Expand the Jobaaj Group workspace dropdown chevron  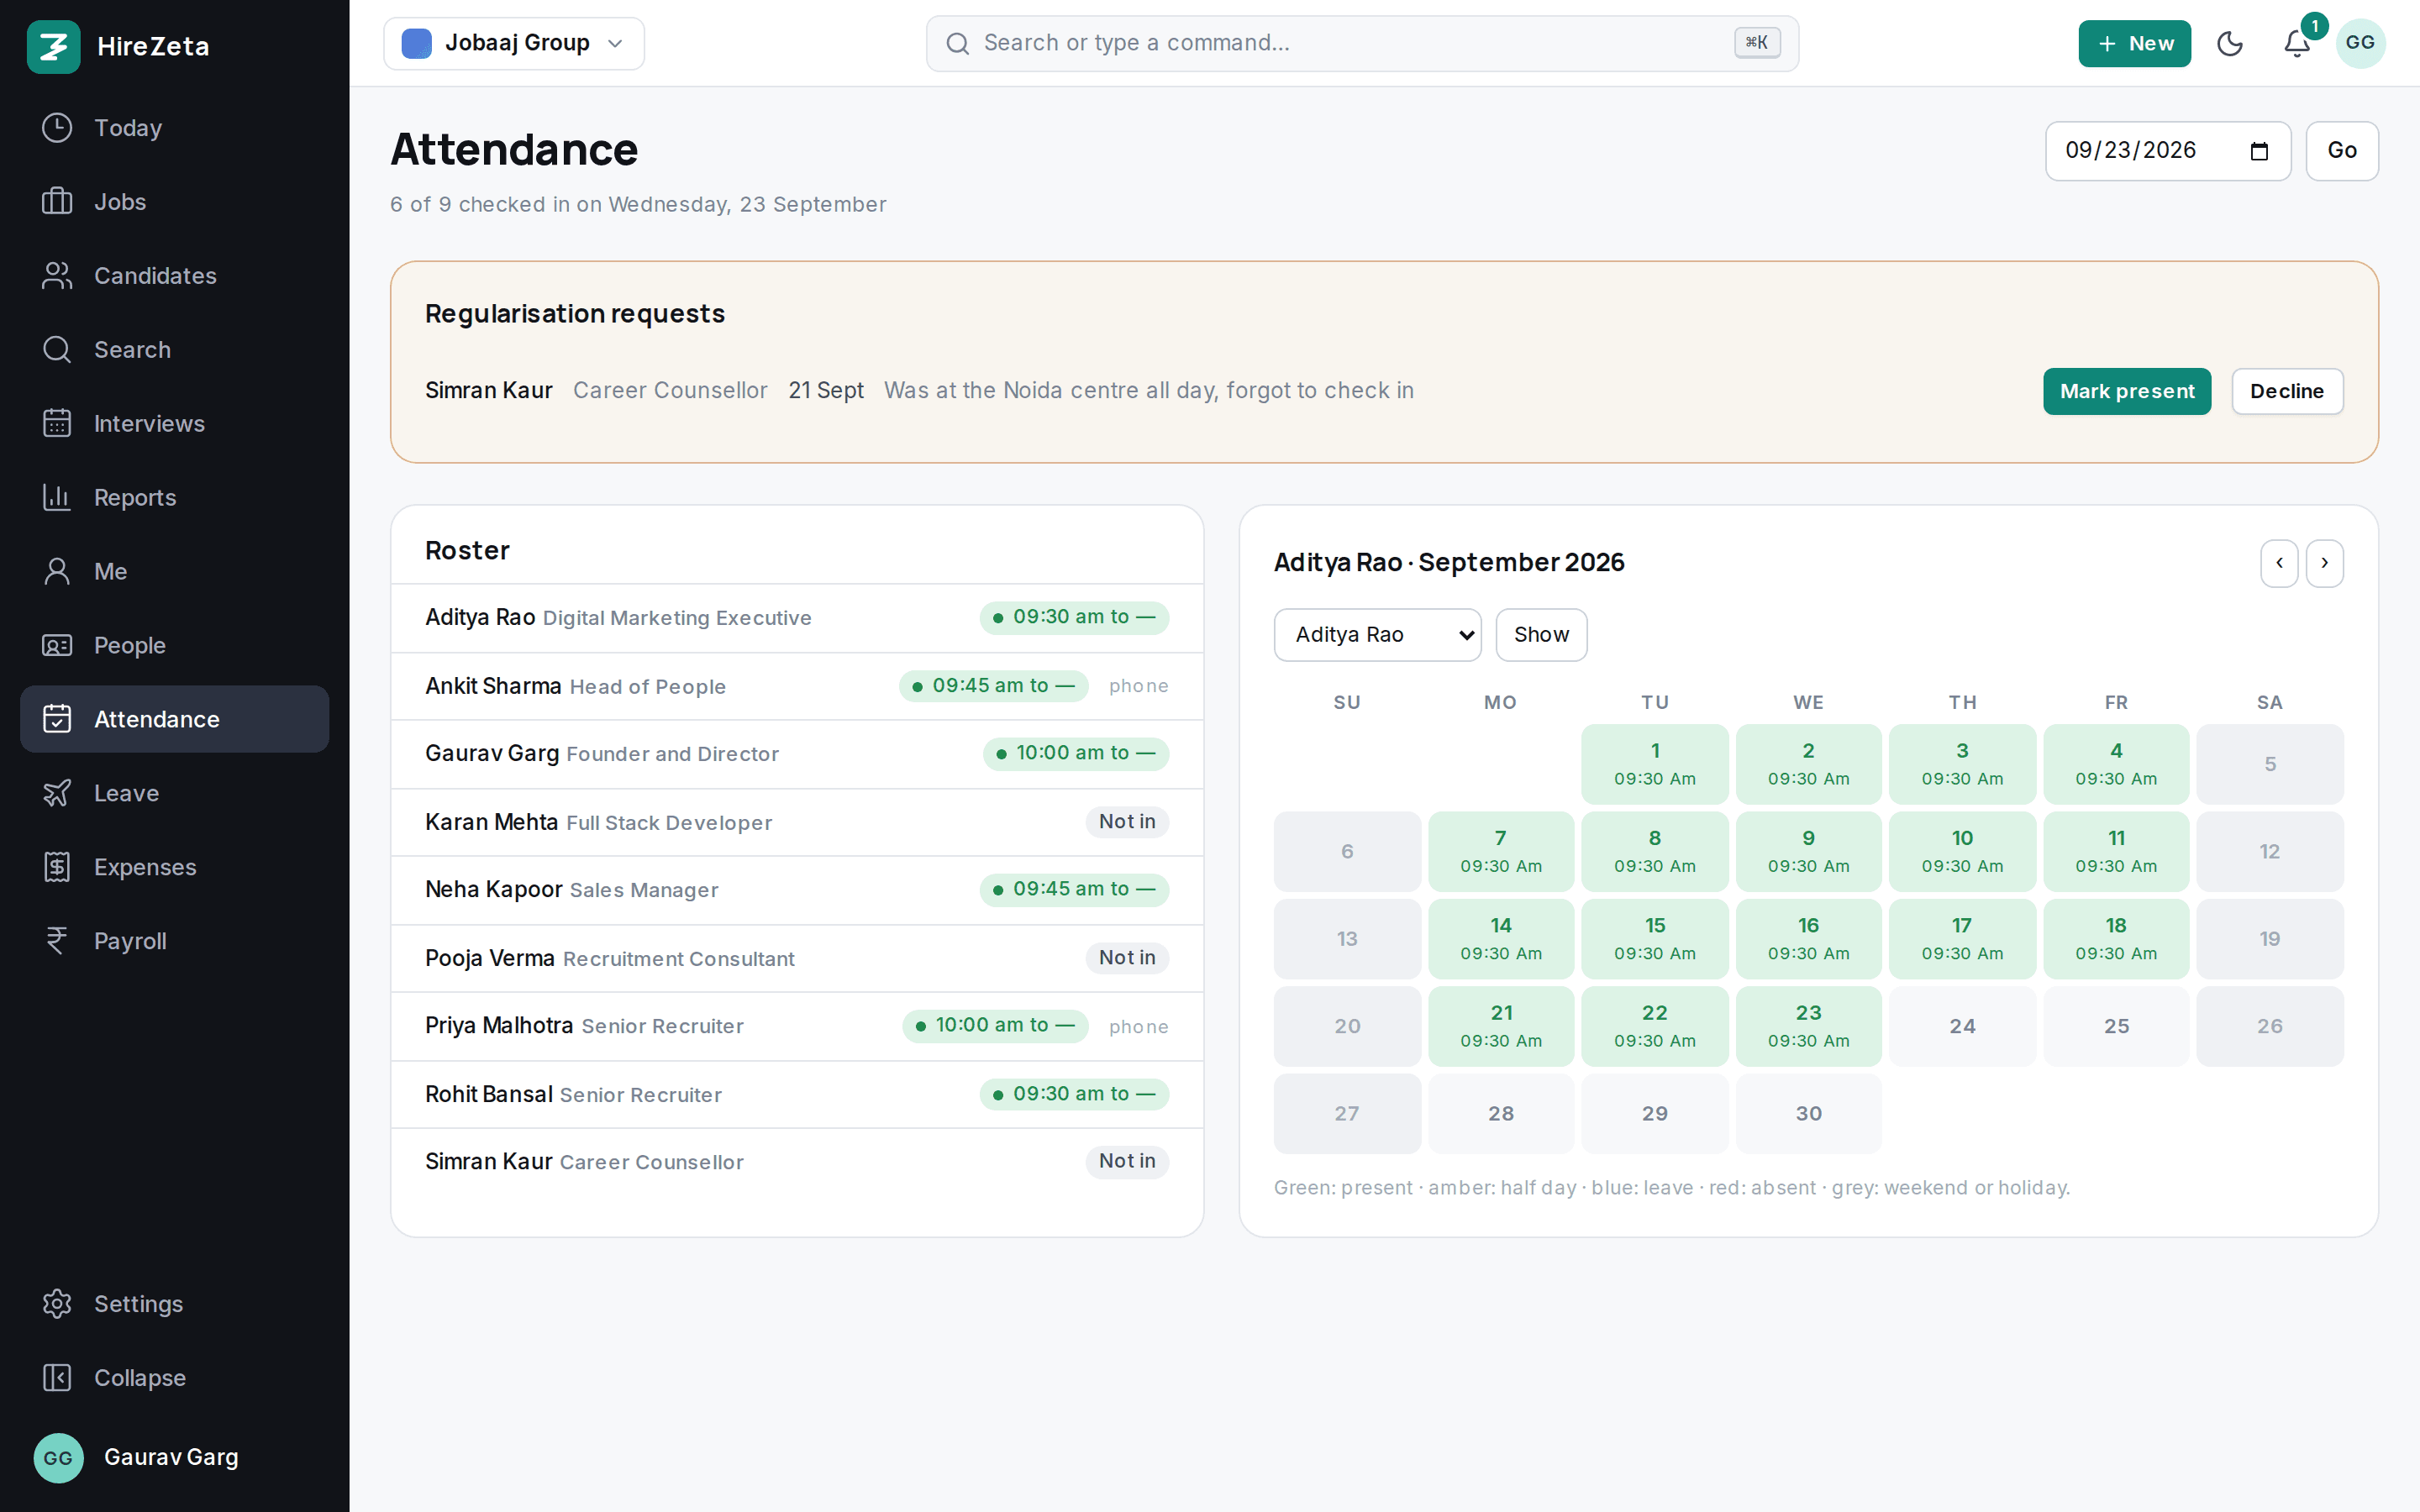click(x=616, y=44)
